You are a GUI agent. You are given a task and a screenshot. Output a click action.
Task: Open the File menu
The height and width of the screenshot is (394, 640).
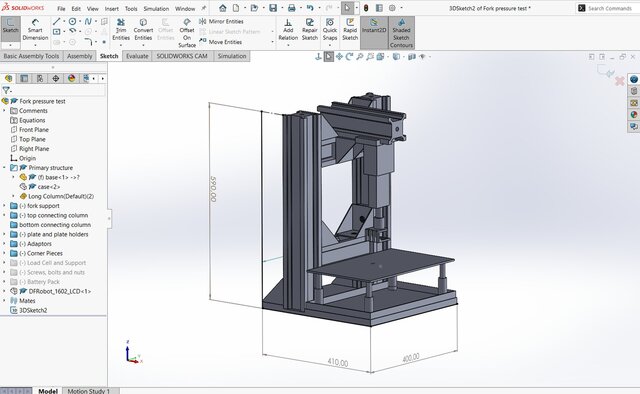coord(61,9)
